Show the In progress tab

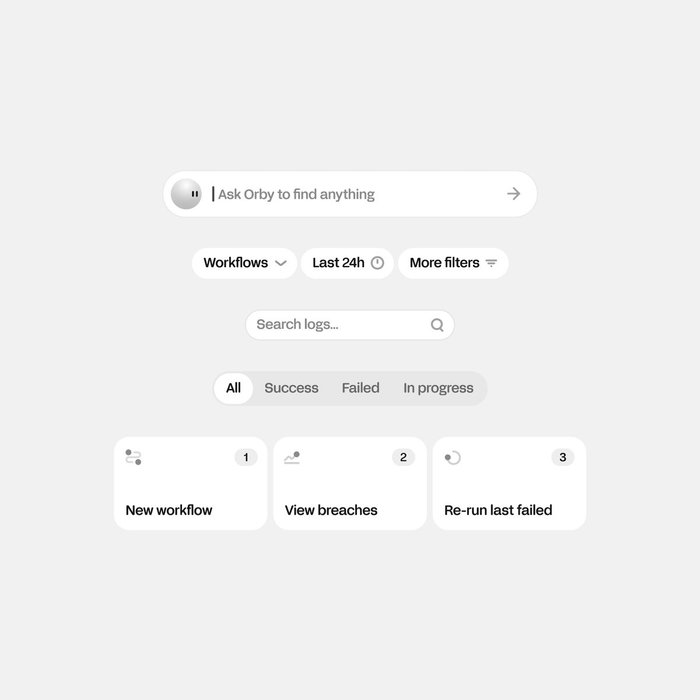click(x=438, y=388)
